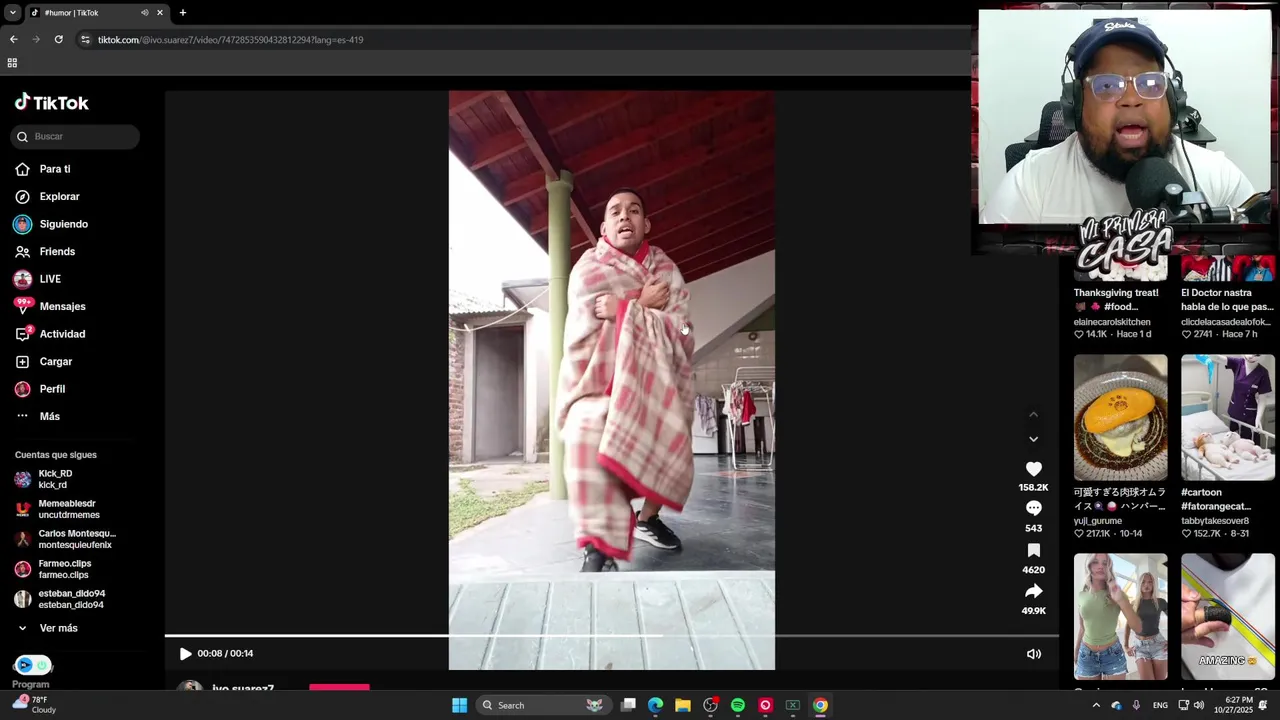Screen dimensions: 1280x720
Task: Open the Thanksgiving treat video title
Action: coord(1117,300)
